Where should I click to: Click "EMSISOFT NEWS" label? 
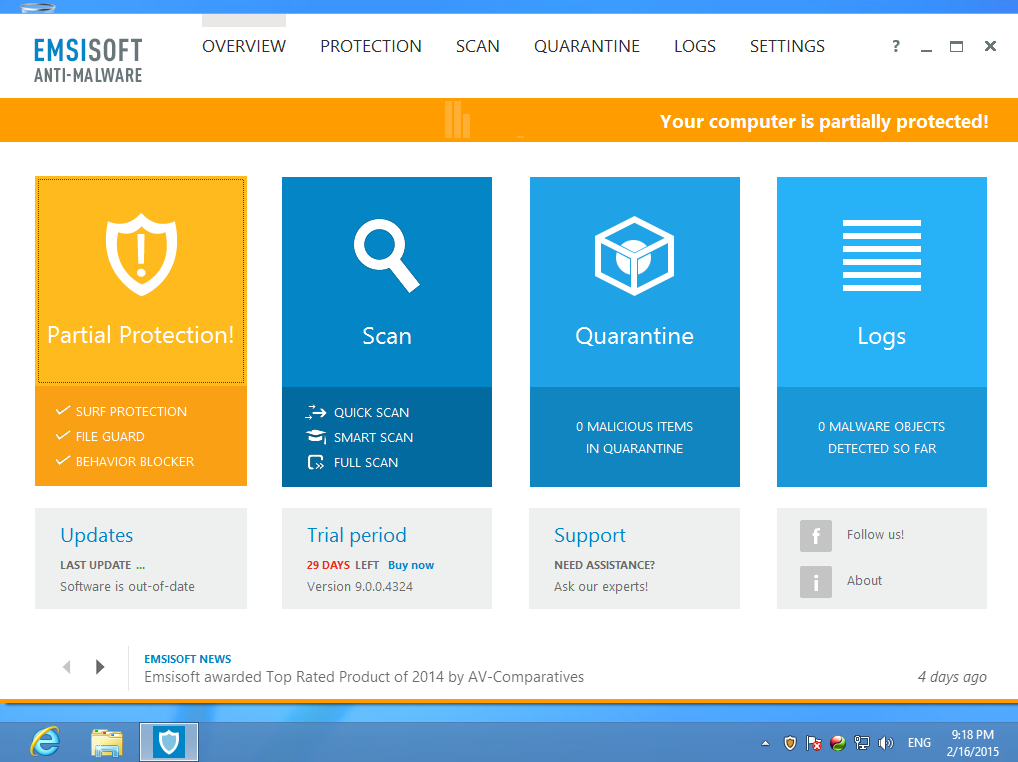coord(188,659)
